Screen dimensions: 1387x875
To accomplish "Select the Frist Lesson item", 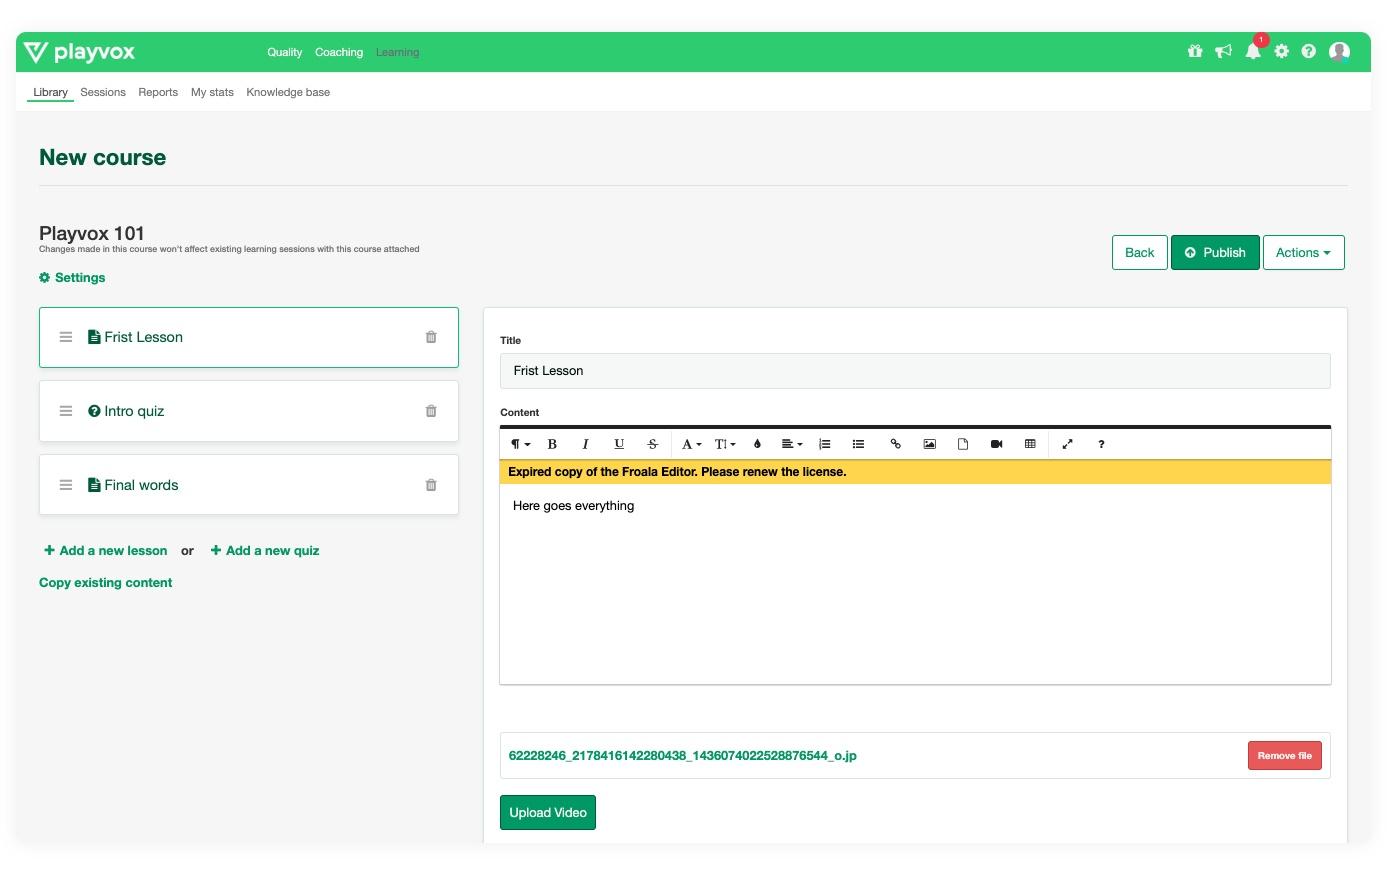I will 248,337.
